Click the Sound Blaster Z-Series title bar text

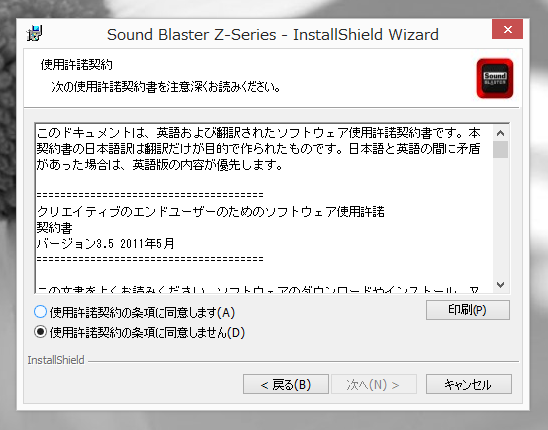tap(273, 35)
